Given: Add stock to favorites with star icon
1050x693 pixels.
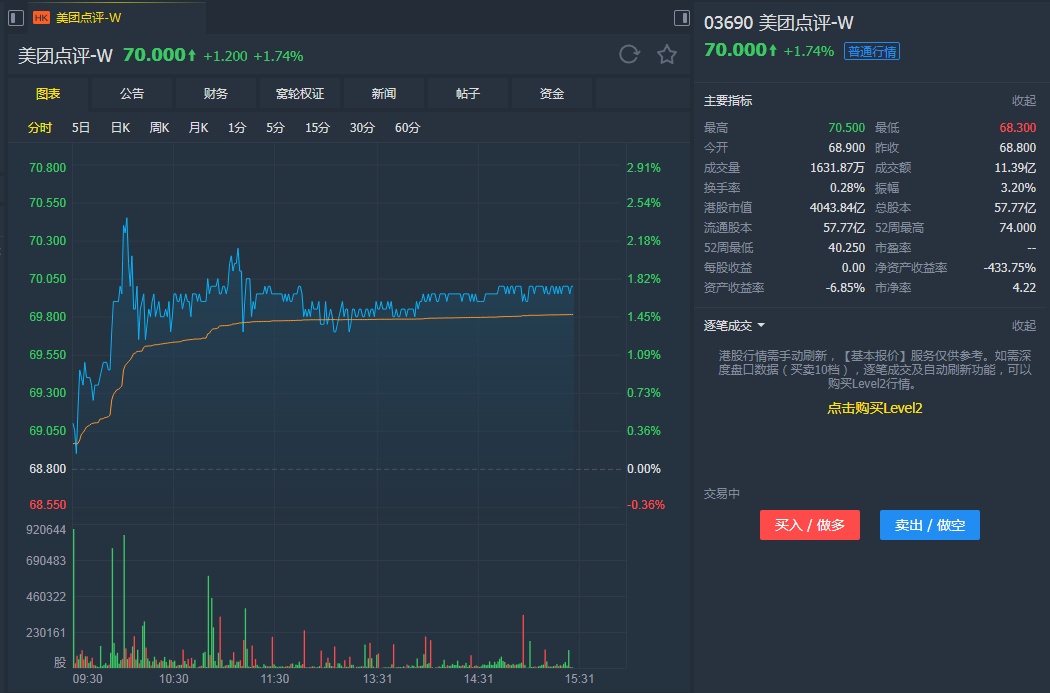Looking at the screenshot, I should [x=666, y=54].
